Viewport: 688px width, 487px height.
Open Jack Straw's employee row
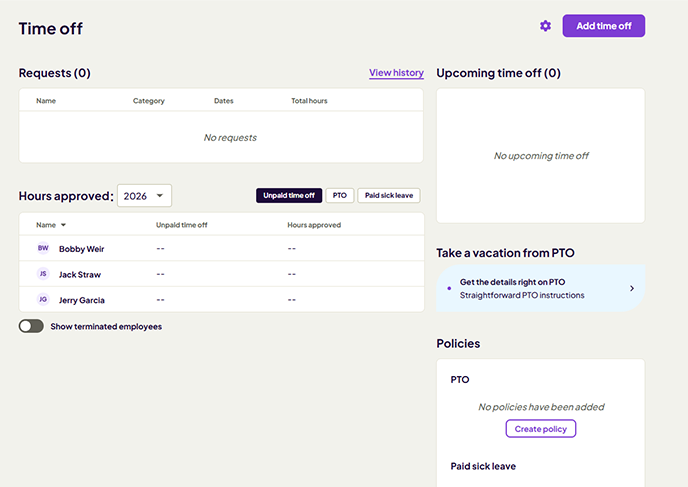(x=80, y=275)
